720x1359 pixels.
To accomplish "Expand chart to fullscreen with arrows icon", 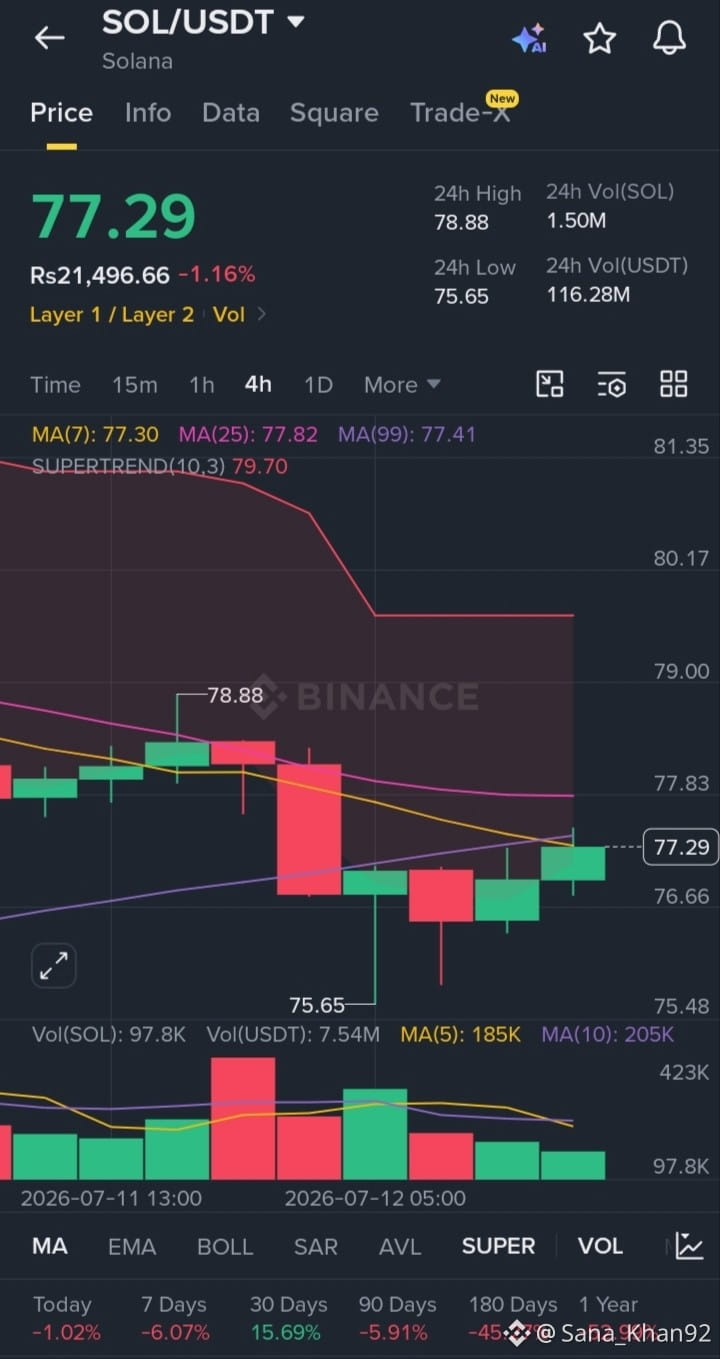I will (53, 966).
